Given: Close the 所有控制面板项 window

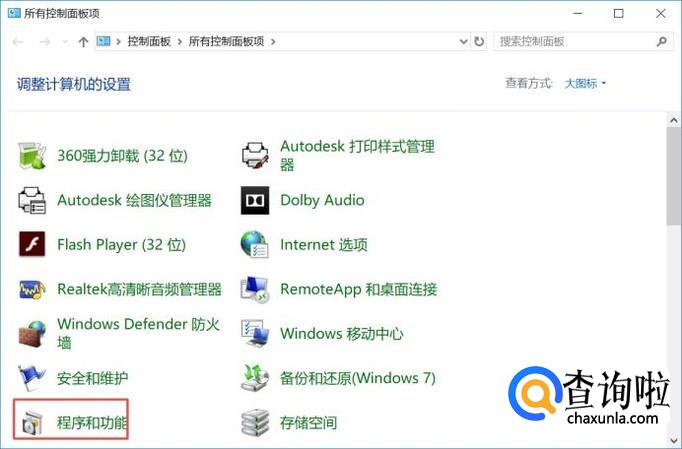Looking at the screenshot, I should pyautogui.click(x=660, y=13).
